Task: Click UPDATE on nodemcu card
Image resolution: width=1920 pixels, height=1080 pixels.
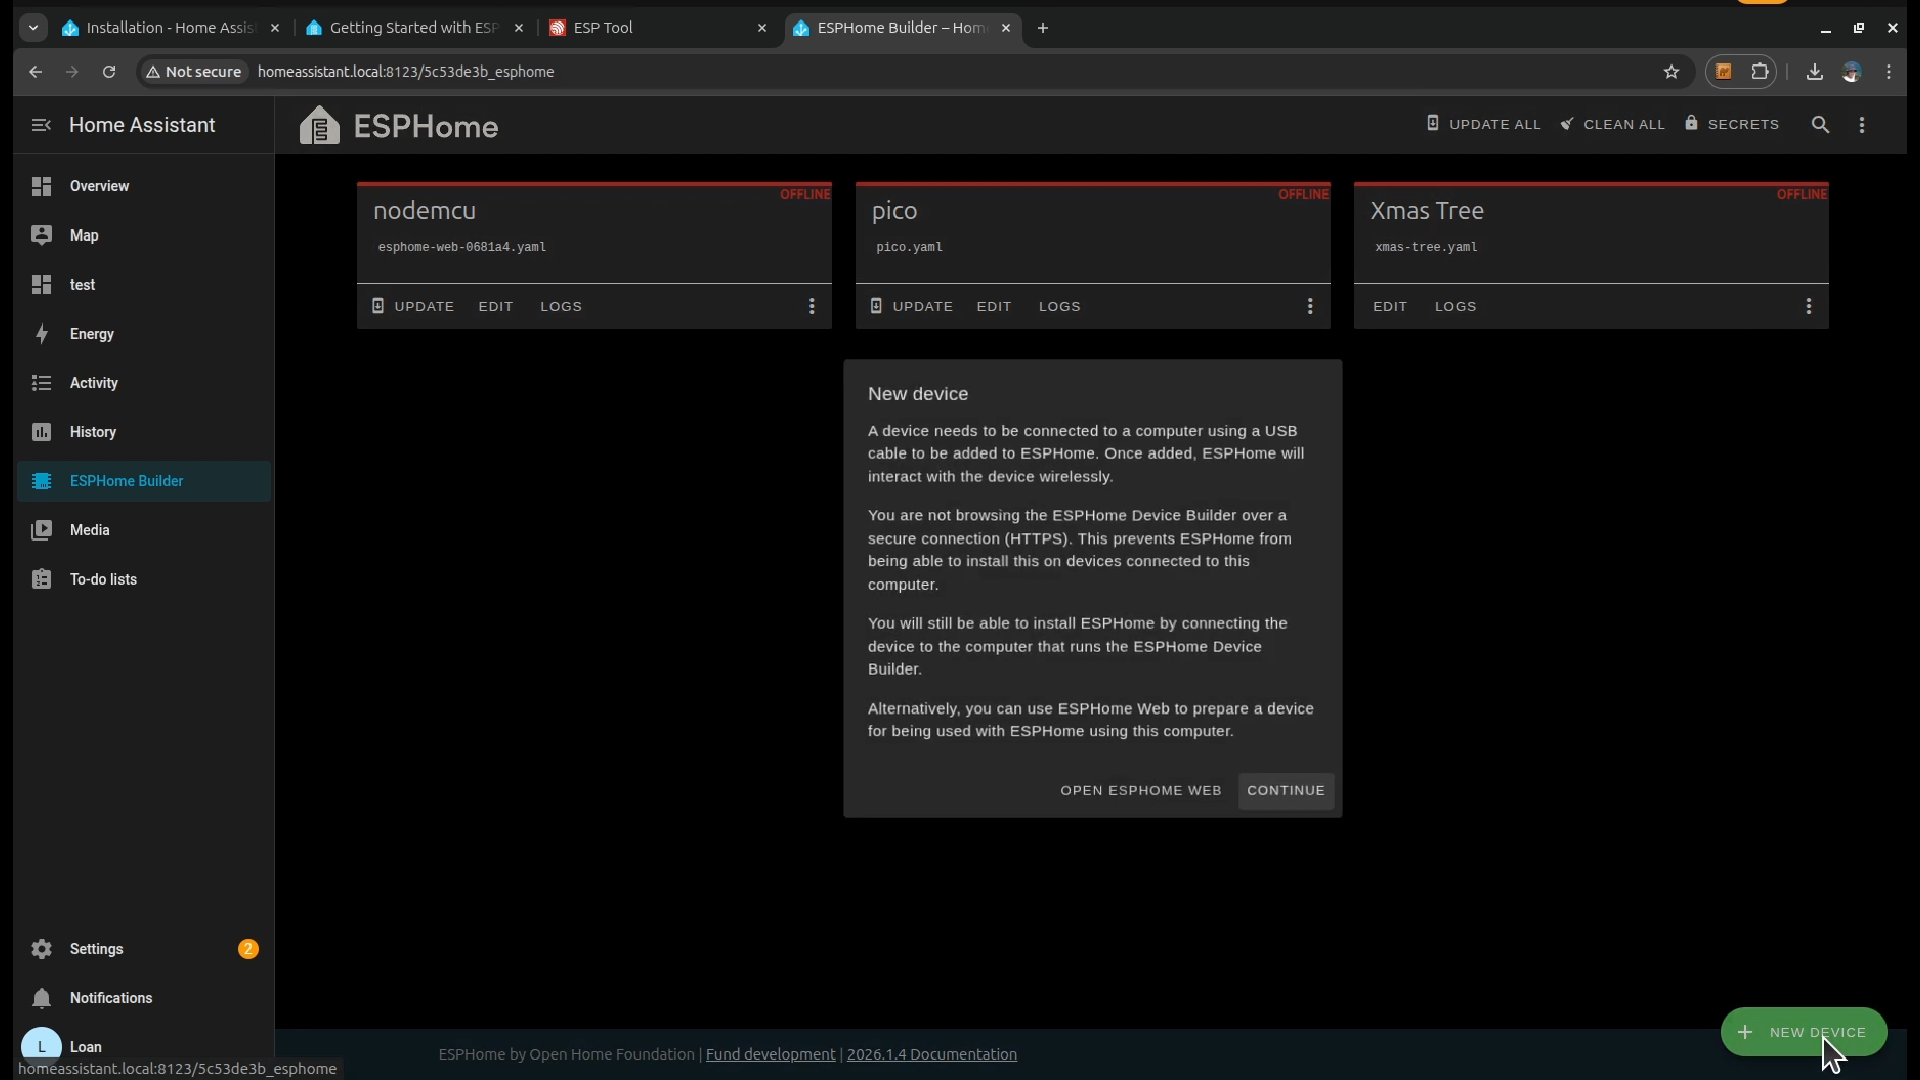Action: coord(413,306)
